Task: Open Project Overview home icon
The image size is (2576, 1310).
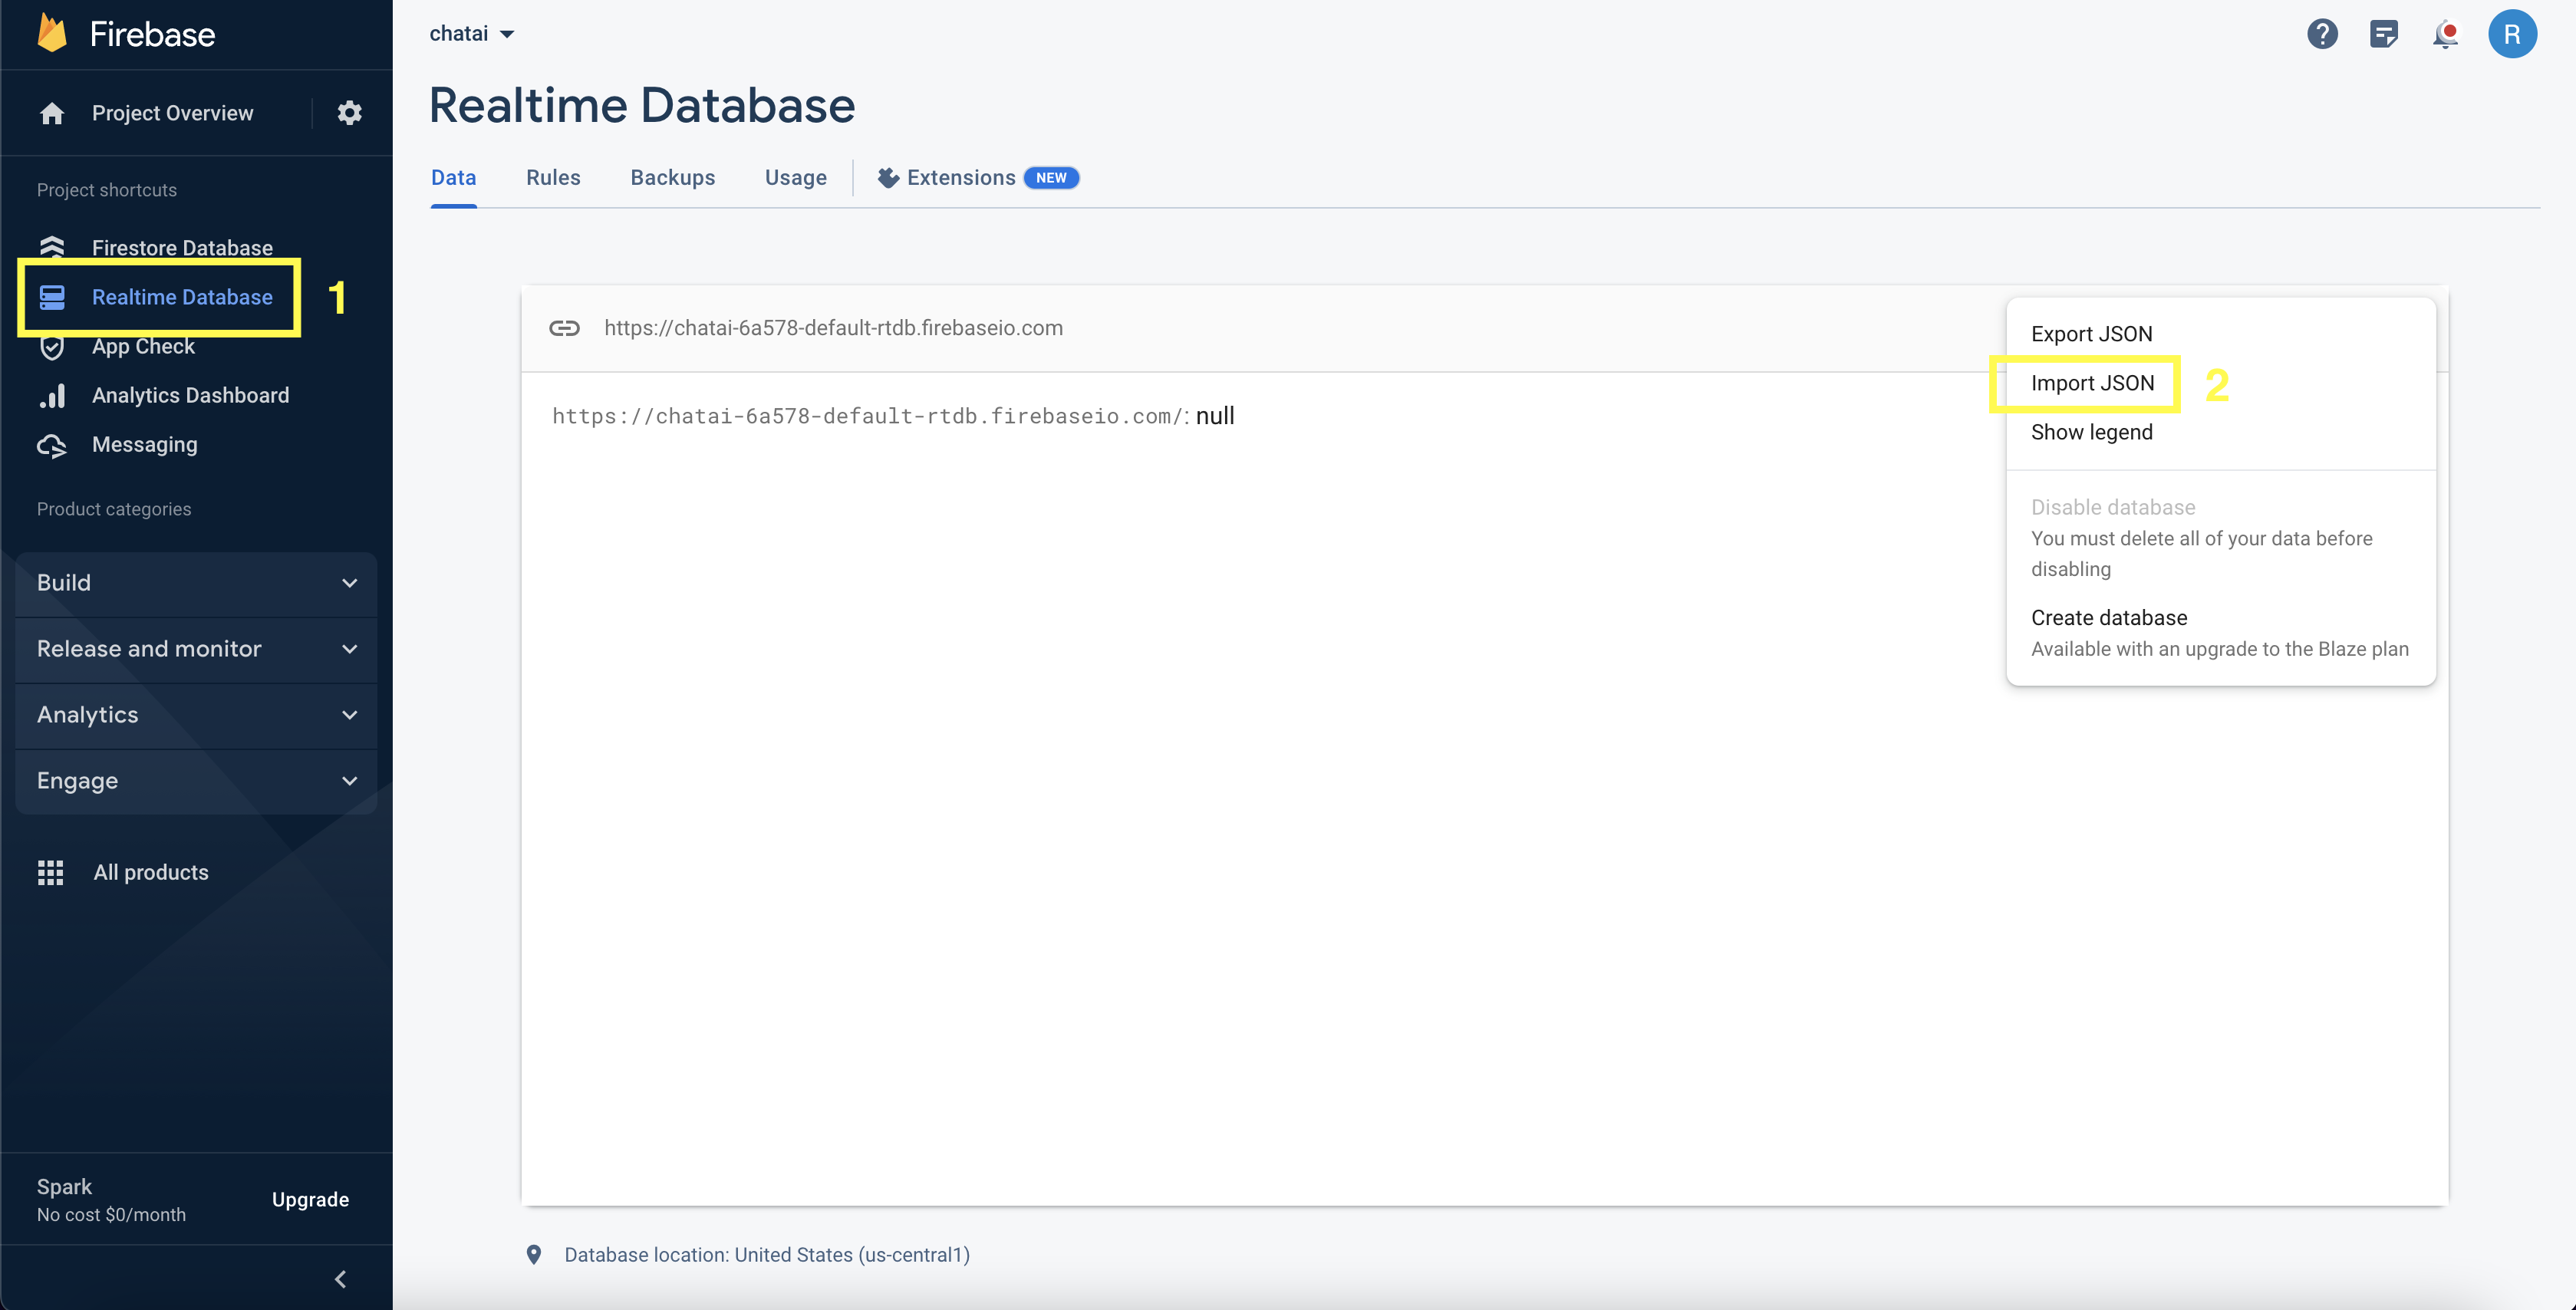Action: 52,113
